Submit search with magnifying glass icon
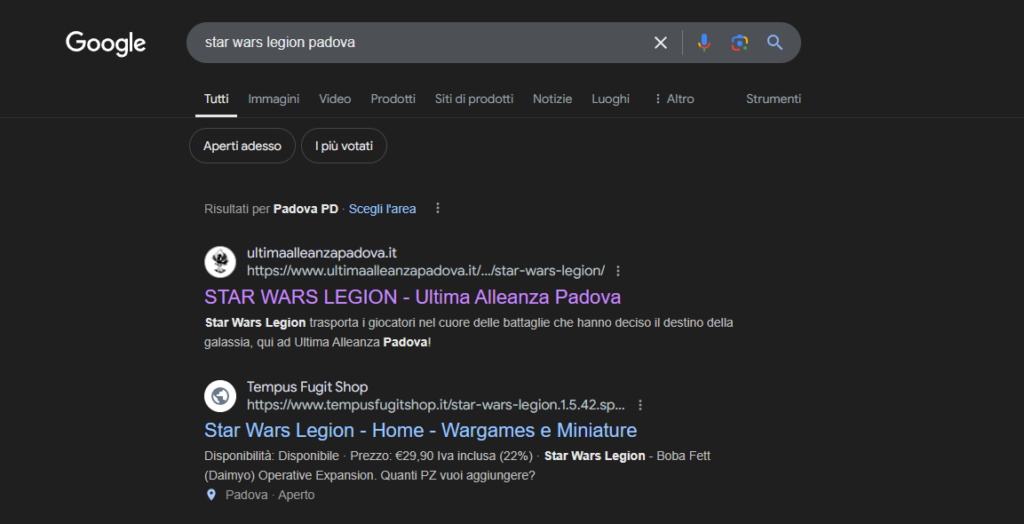The image size is (1024, 524). point(775,42)
